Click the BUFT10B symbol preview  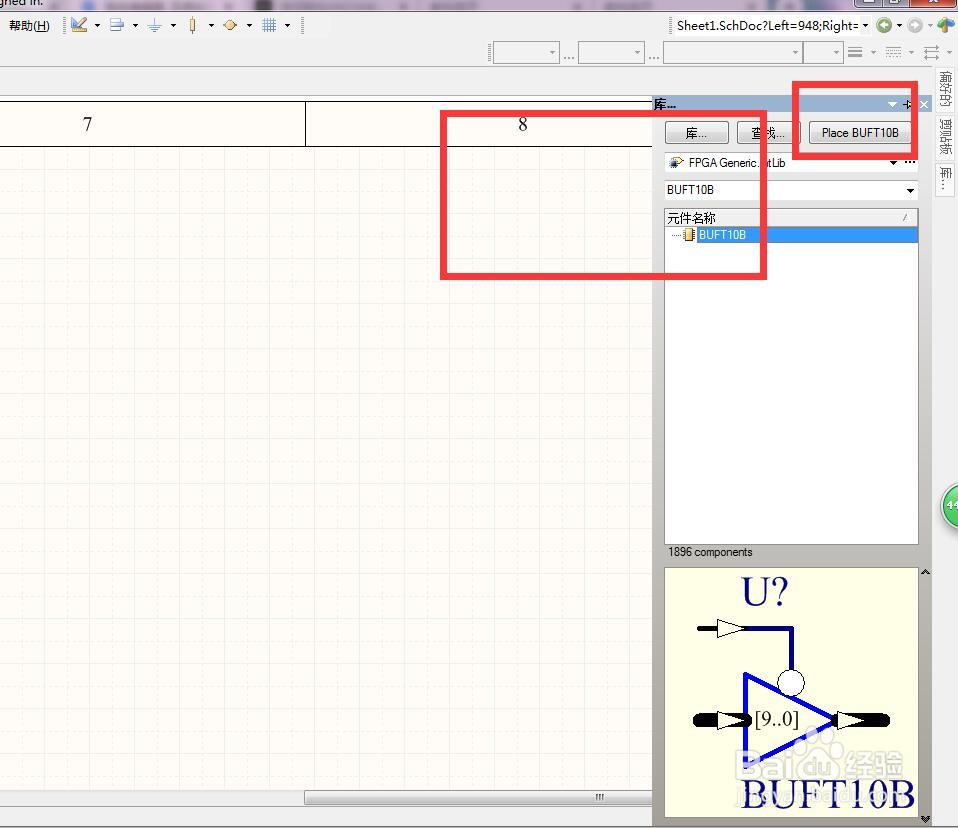pos(791,692)
